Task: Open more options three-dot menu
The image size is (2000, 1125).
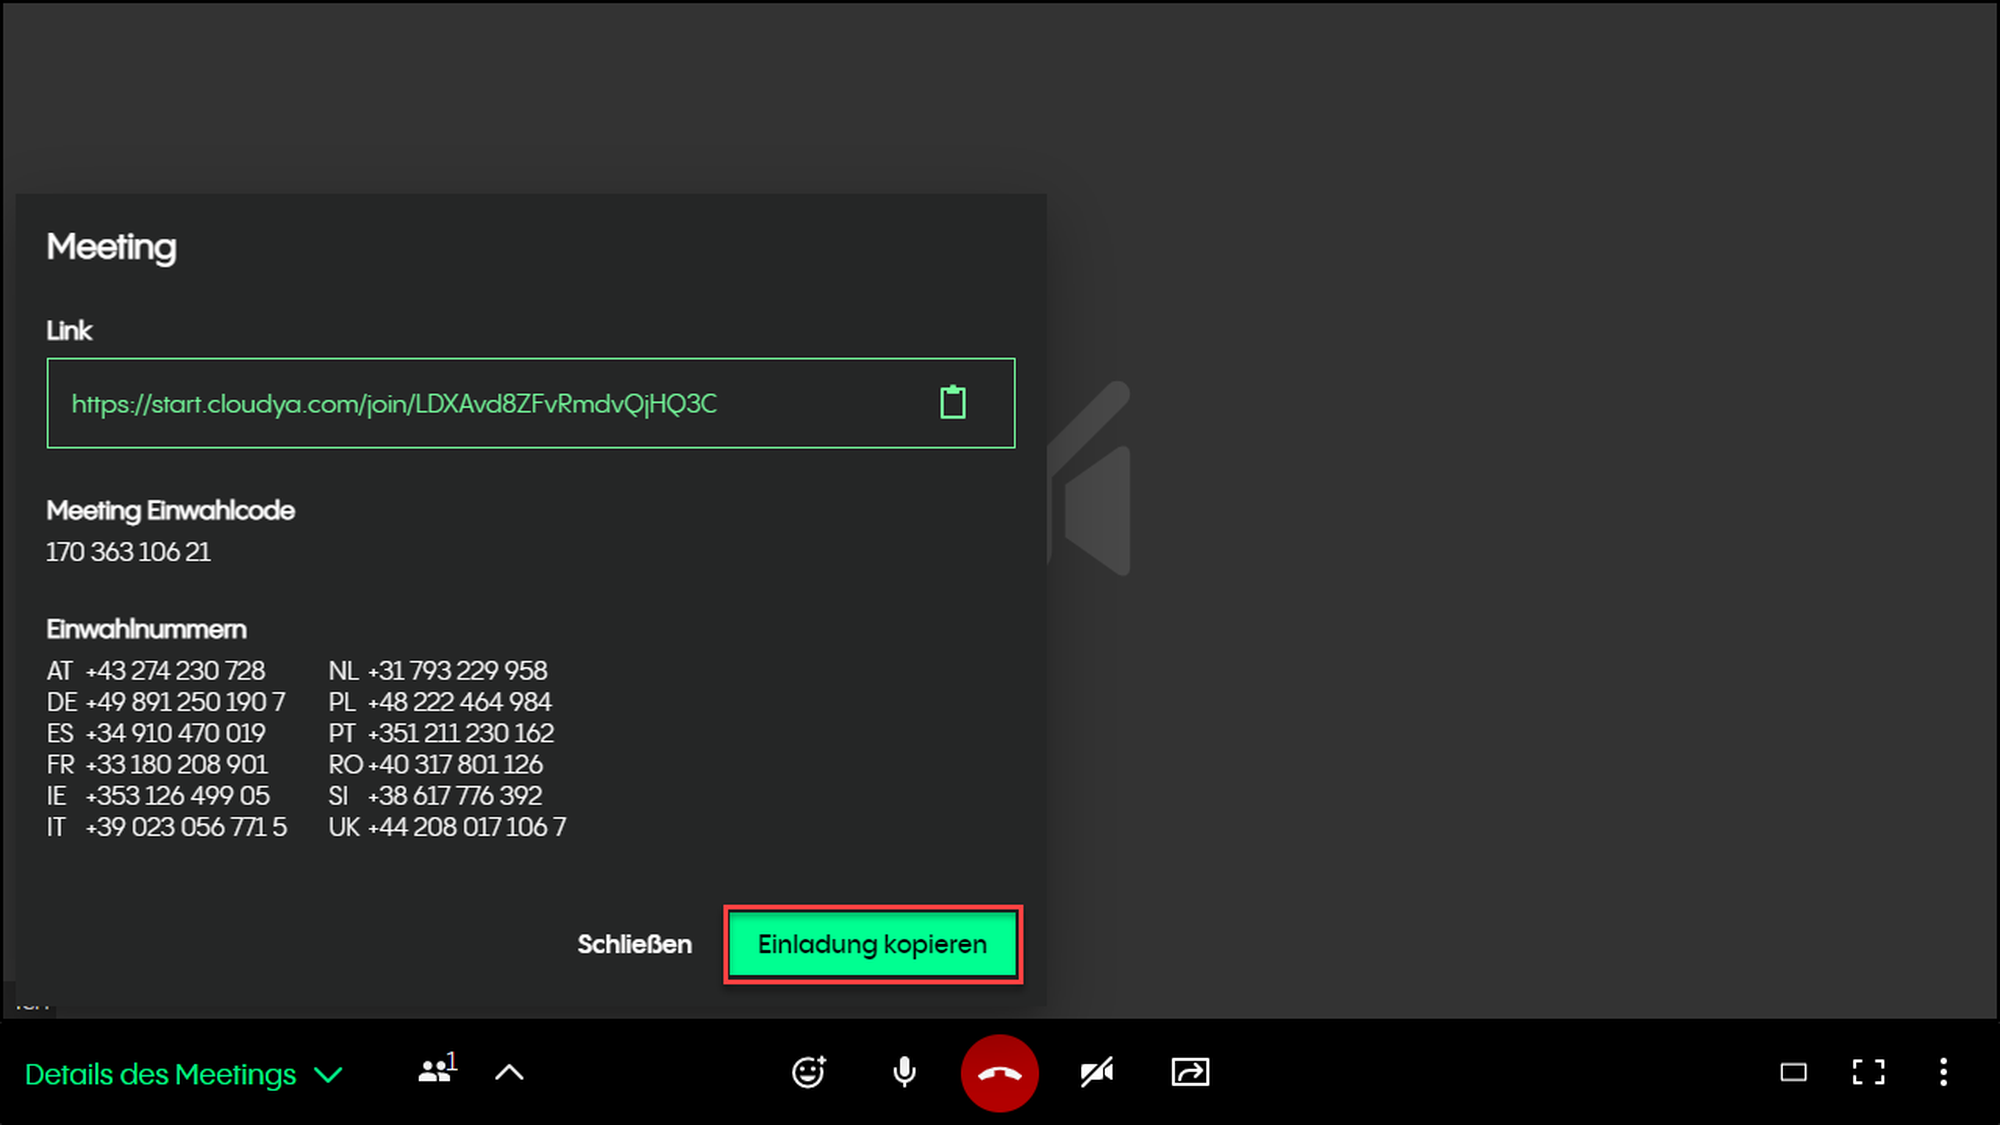Action: (x=1943, y=1073)
